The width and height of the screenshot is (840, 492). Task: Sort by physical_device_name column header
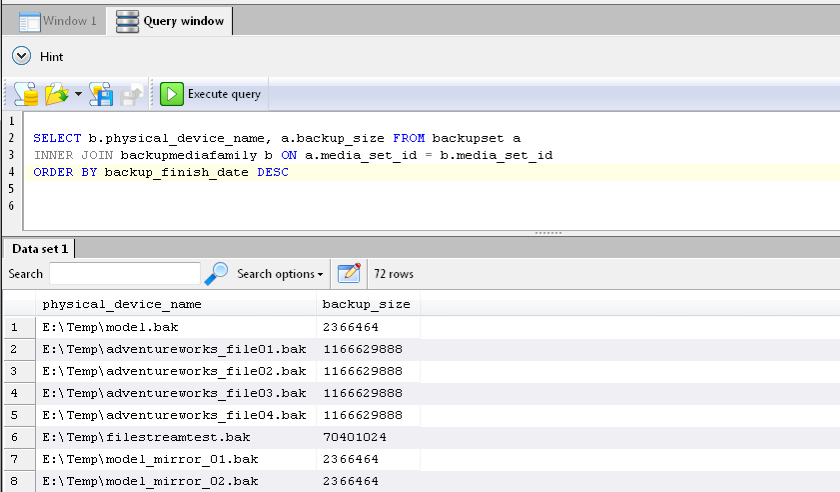(x=122, y=304)
